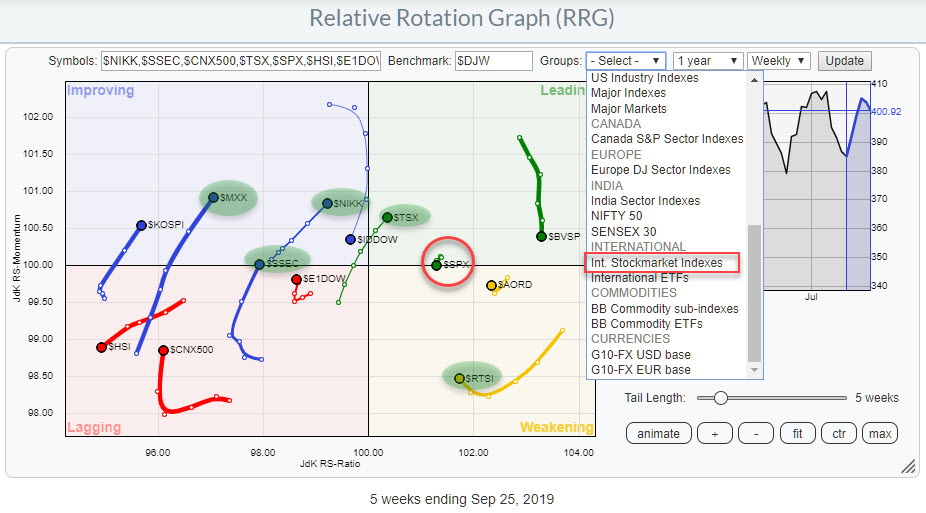This screenshot has width=926, height=513.
Task: Open the Groups select dropdown
Action: tap(625, 61)
